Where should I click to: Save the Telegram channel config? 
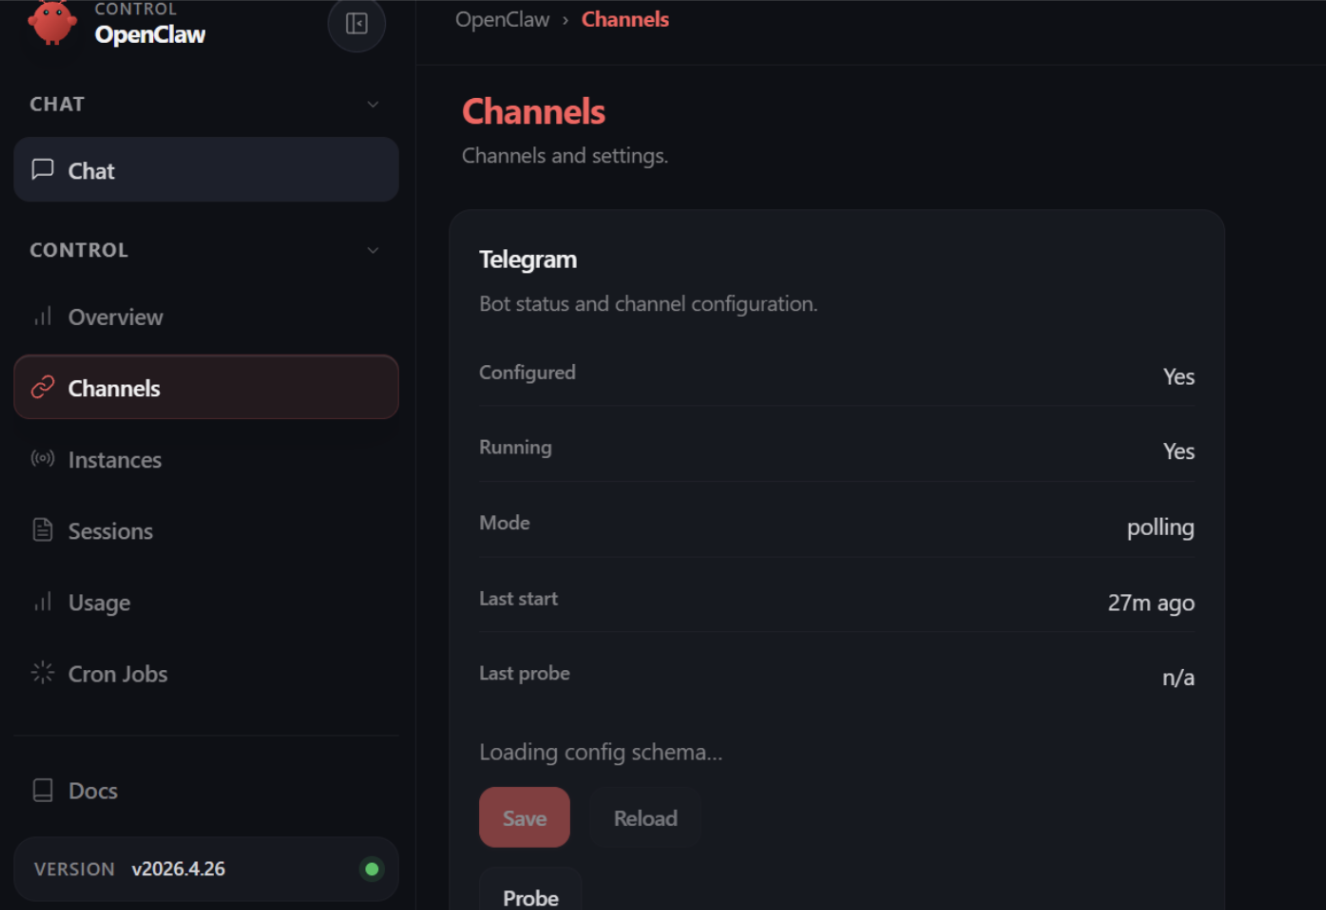coord(524,817)
